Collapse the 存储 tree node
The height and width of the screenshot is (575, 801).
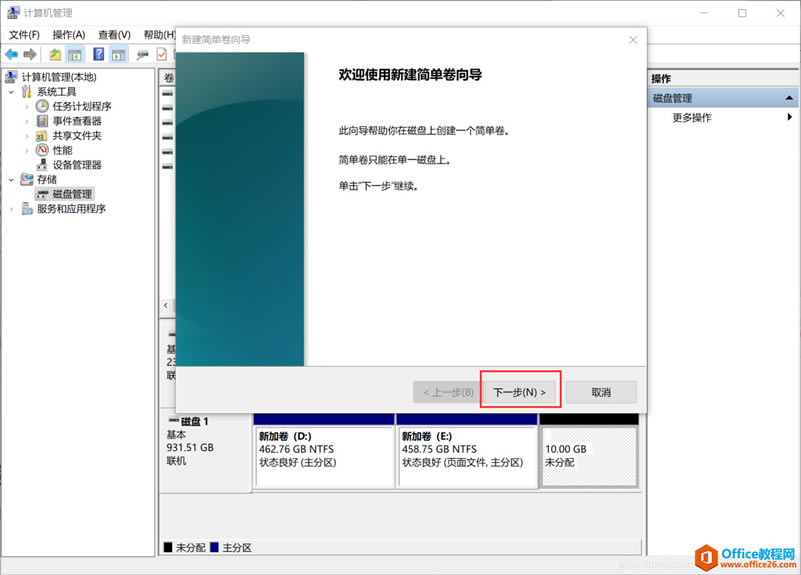[11, 180]
